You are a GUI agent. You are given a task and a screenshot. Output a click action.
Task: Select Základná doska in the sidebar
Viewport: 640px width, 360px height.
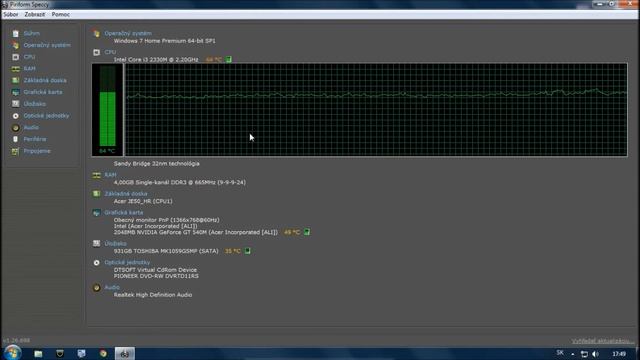(x=45, y=80)
